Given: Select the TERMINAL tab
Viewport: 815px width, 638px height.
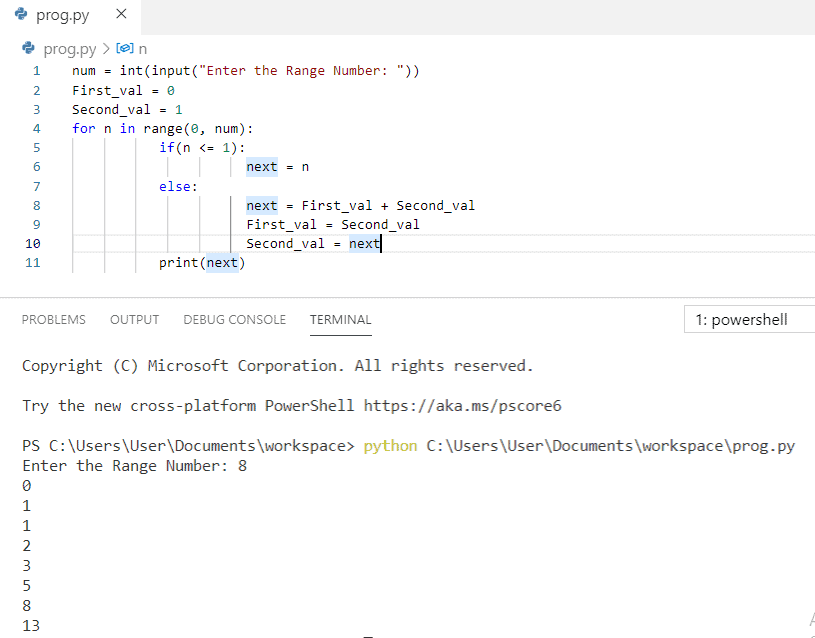Looking at the screenshot, I should coord(340,320).
